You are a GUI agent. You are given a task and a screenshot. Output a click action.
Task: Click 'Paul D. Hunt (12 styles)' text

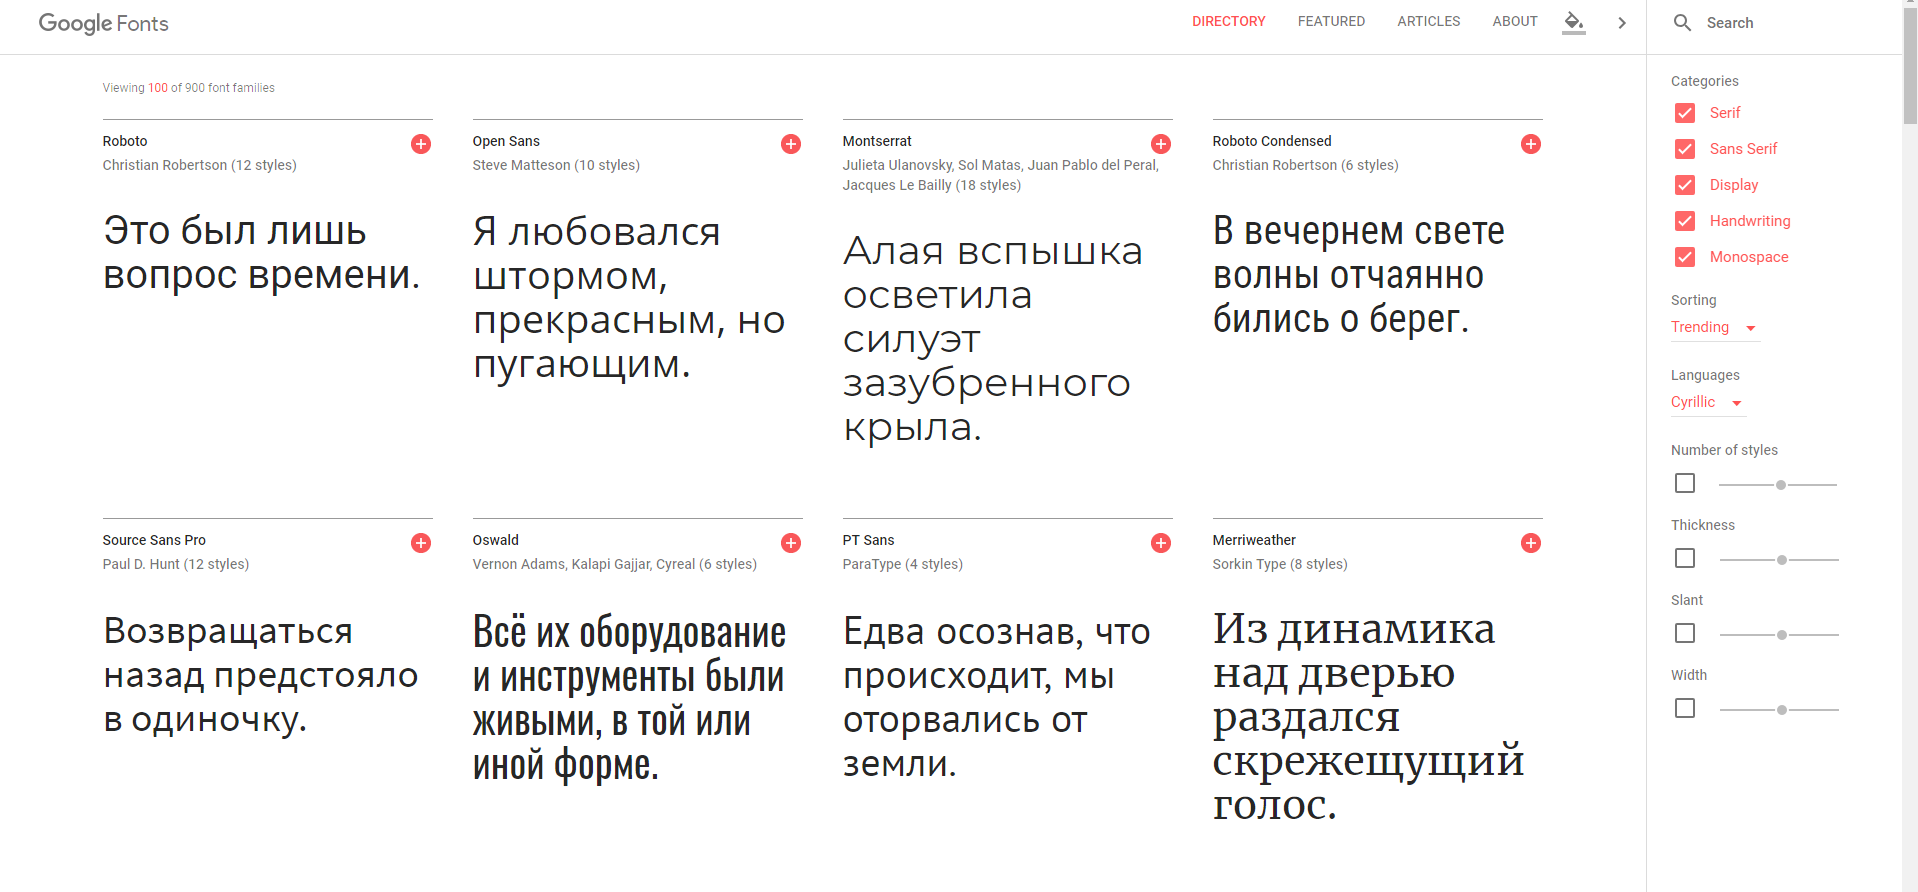pos(176,564)
